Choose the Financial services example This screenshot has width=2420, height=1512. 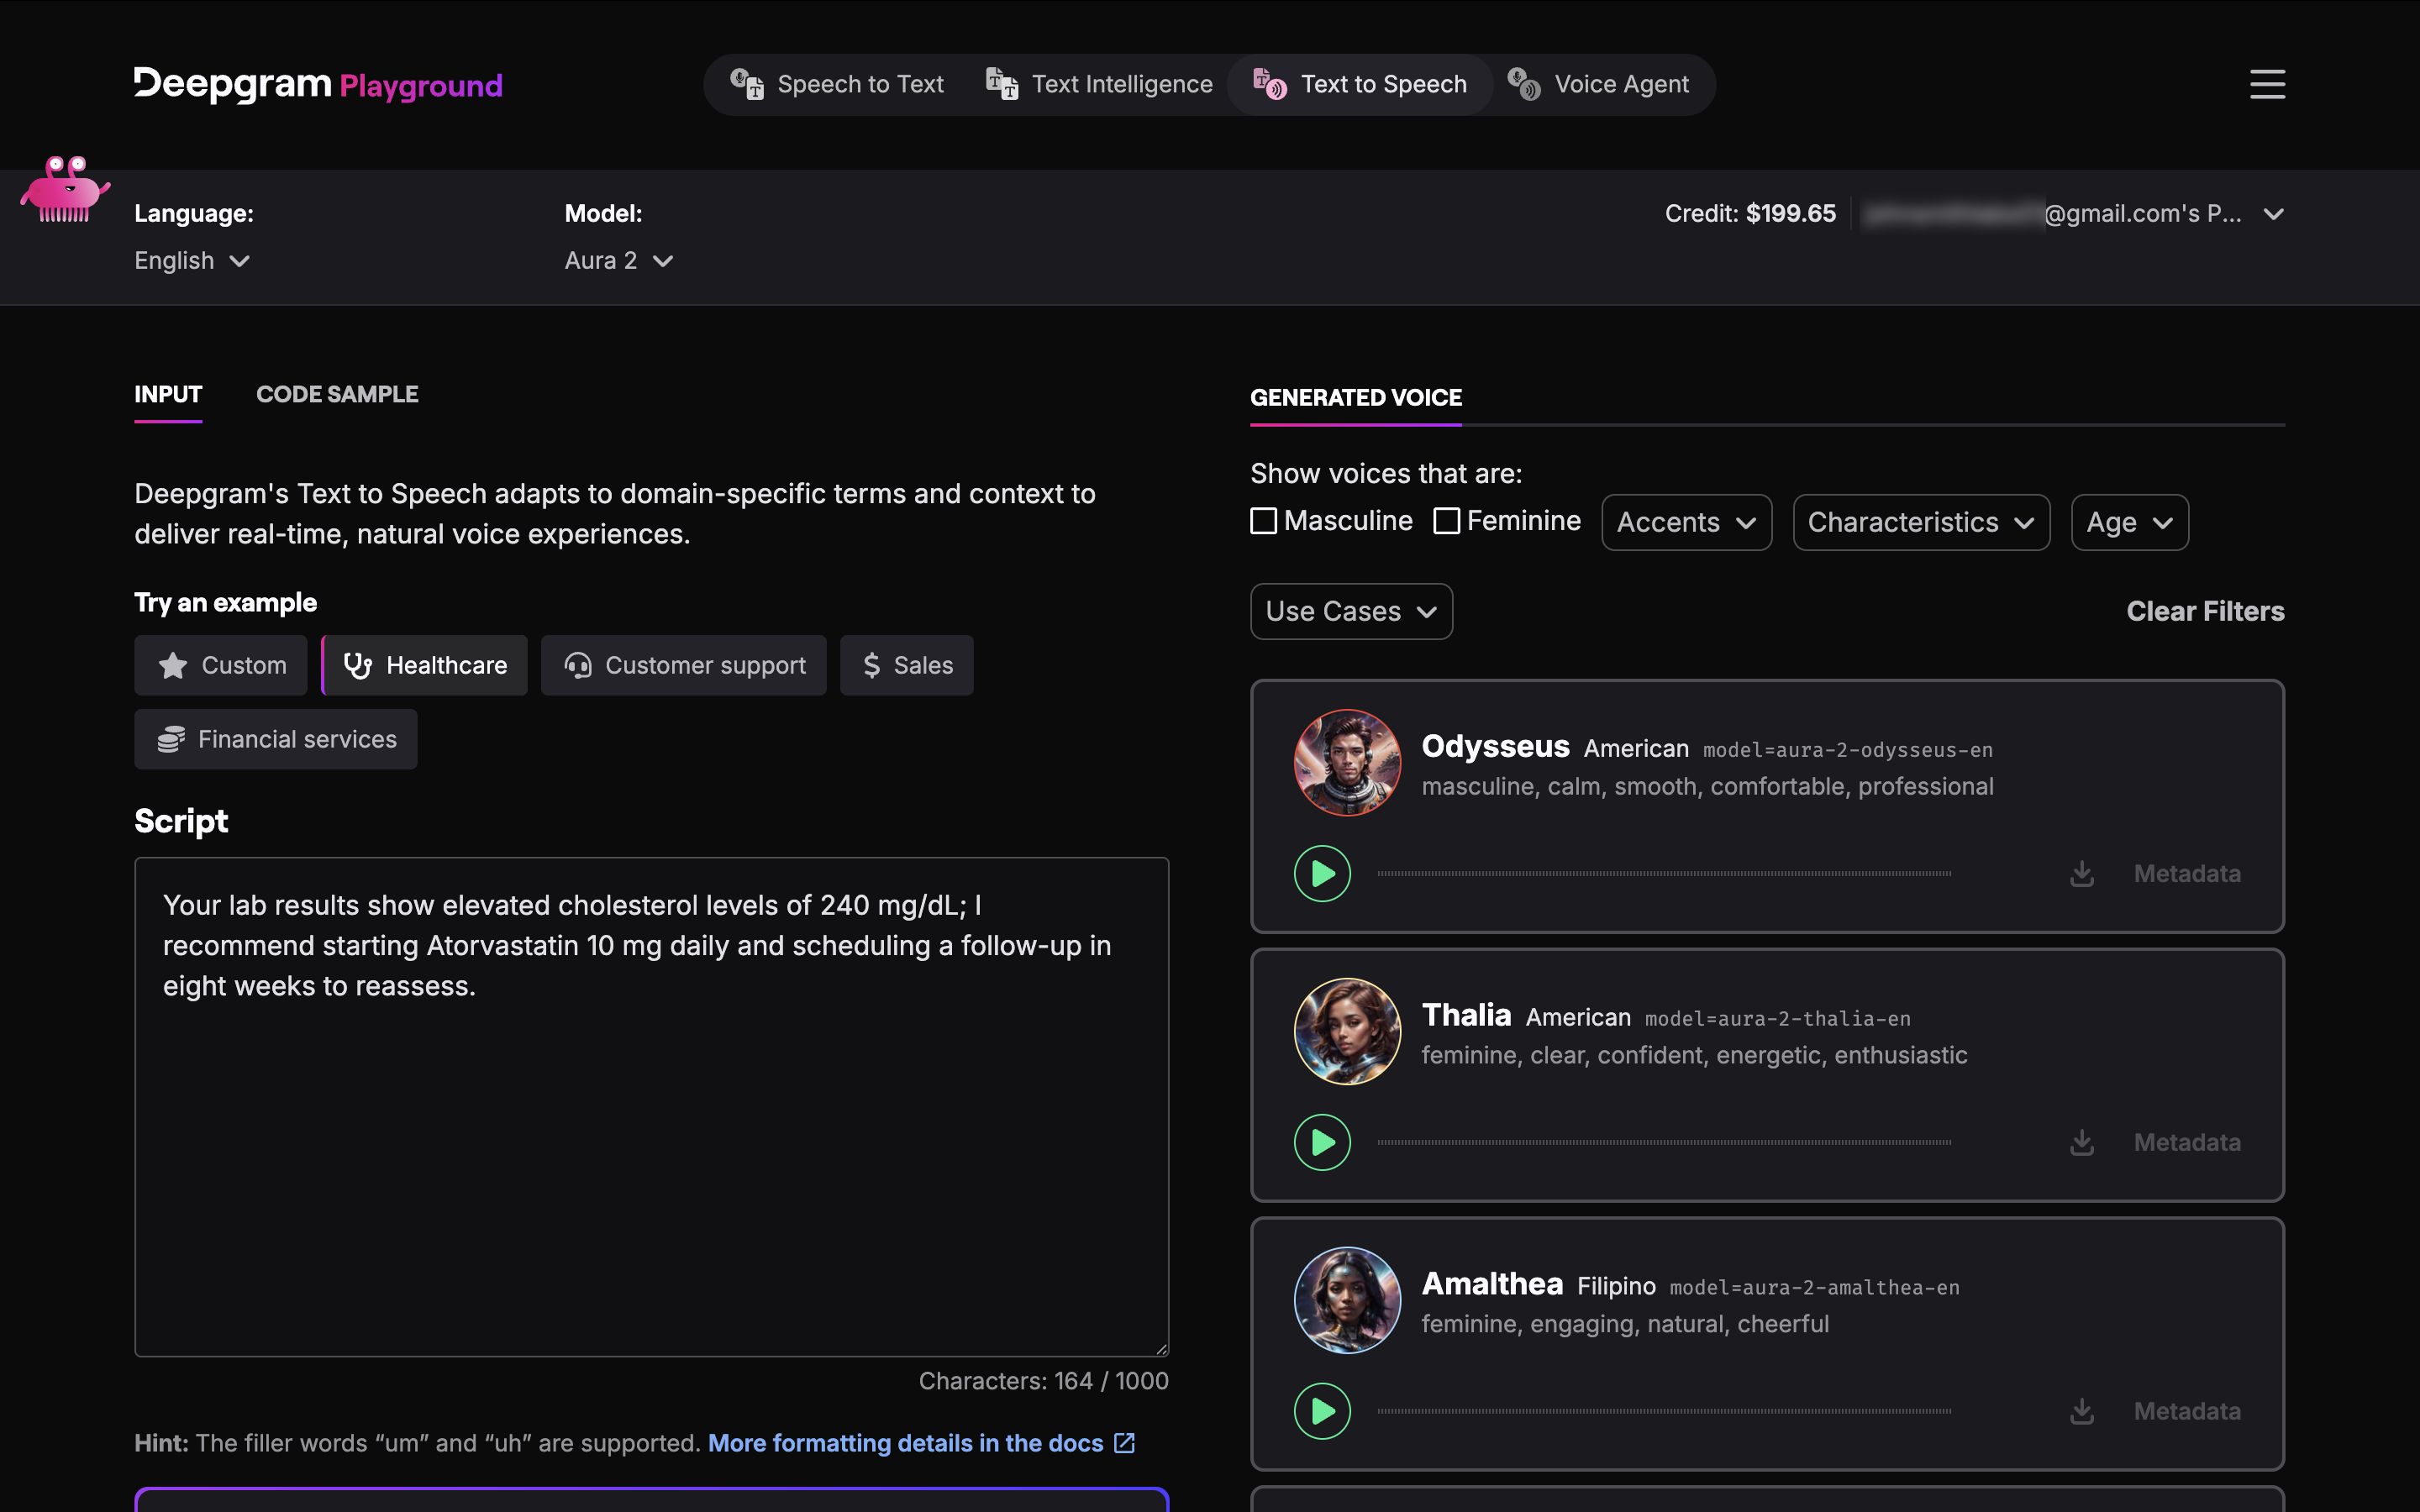click(276, 739)
